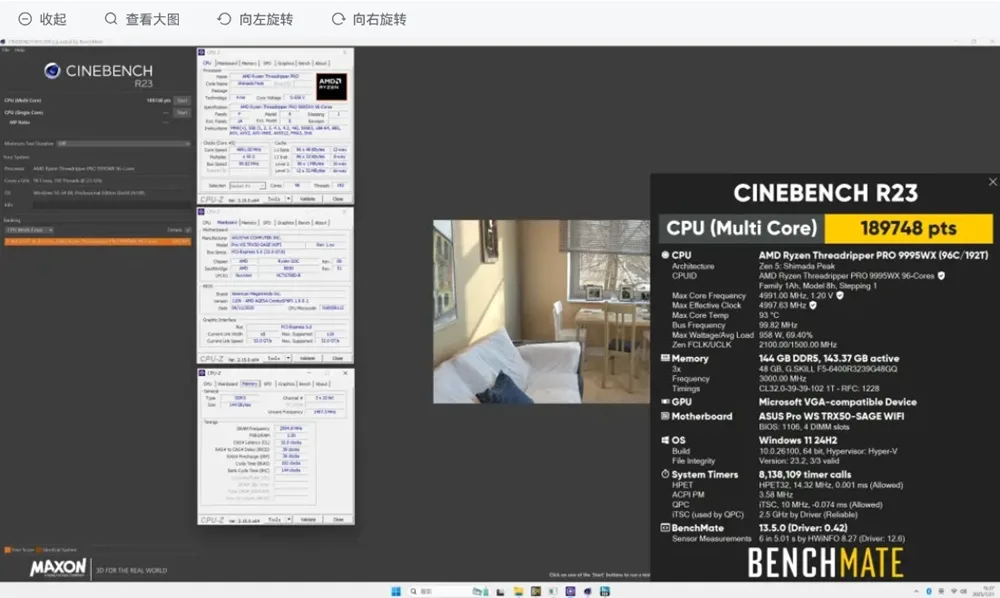Switch to the SPD tab in top CPU-Z window
The image size is (1000, 598).
click(267, 63)
